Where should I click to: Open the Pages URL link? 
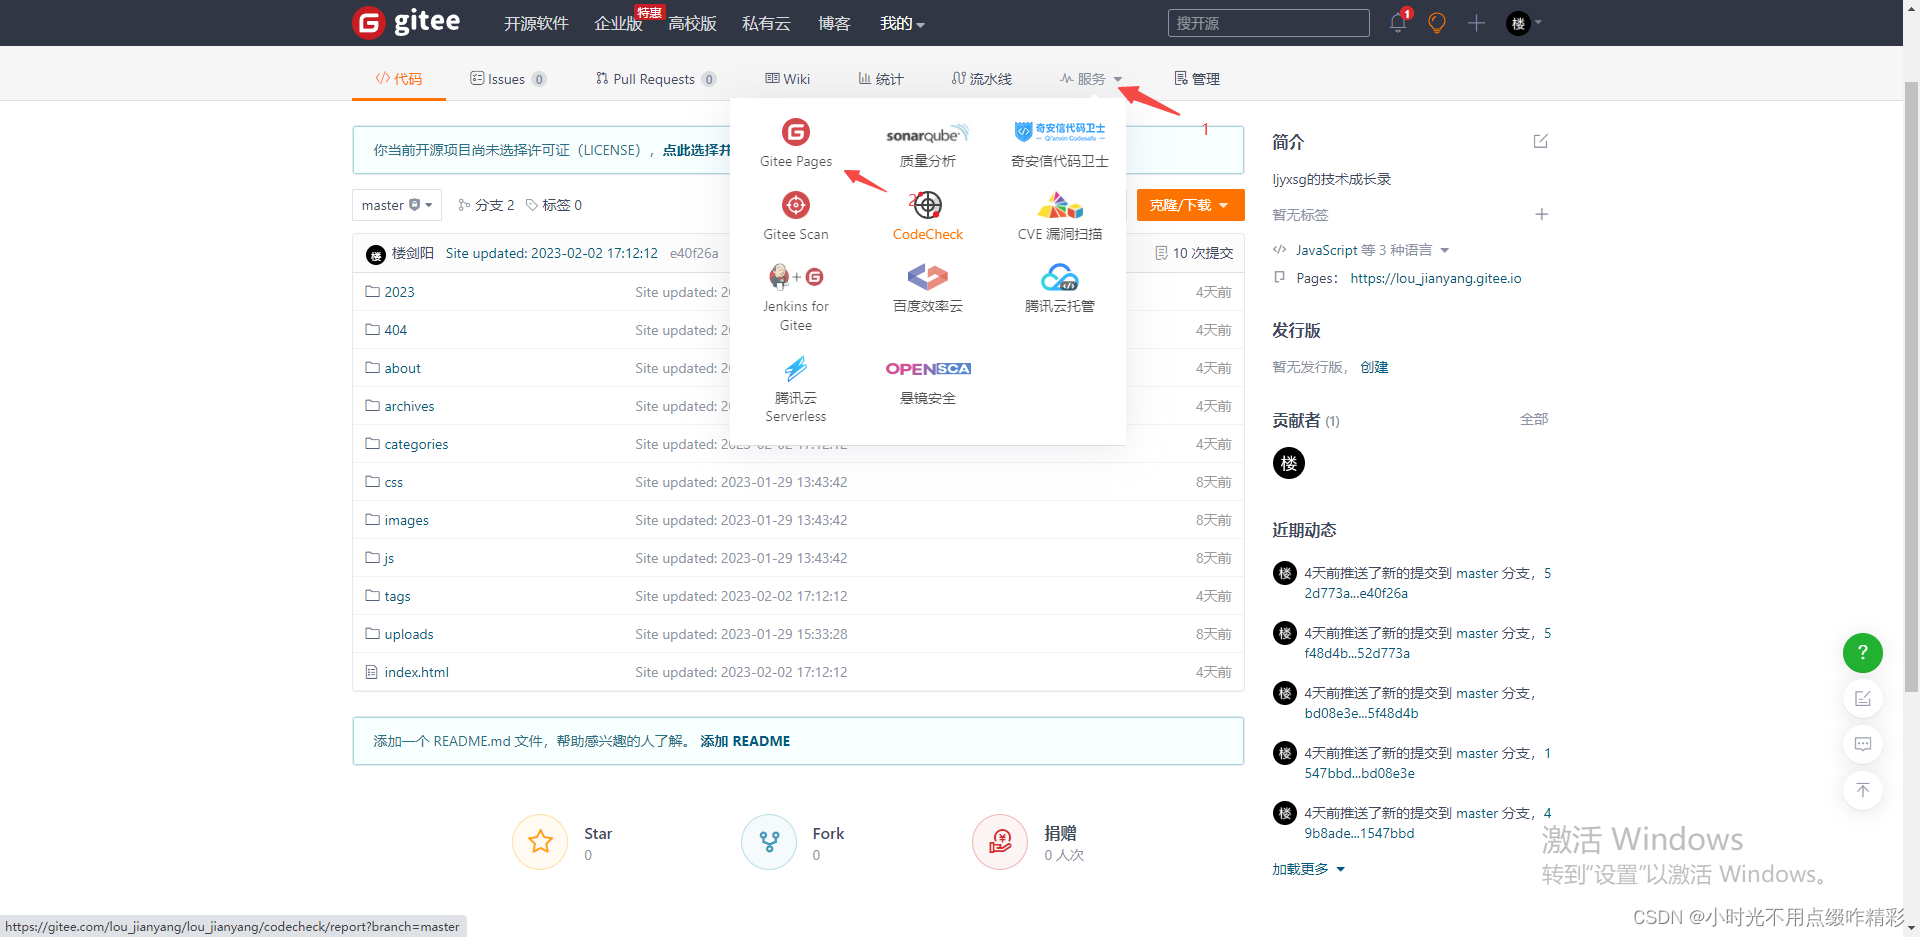(x=1435, y=278)
